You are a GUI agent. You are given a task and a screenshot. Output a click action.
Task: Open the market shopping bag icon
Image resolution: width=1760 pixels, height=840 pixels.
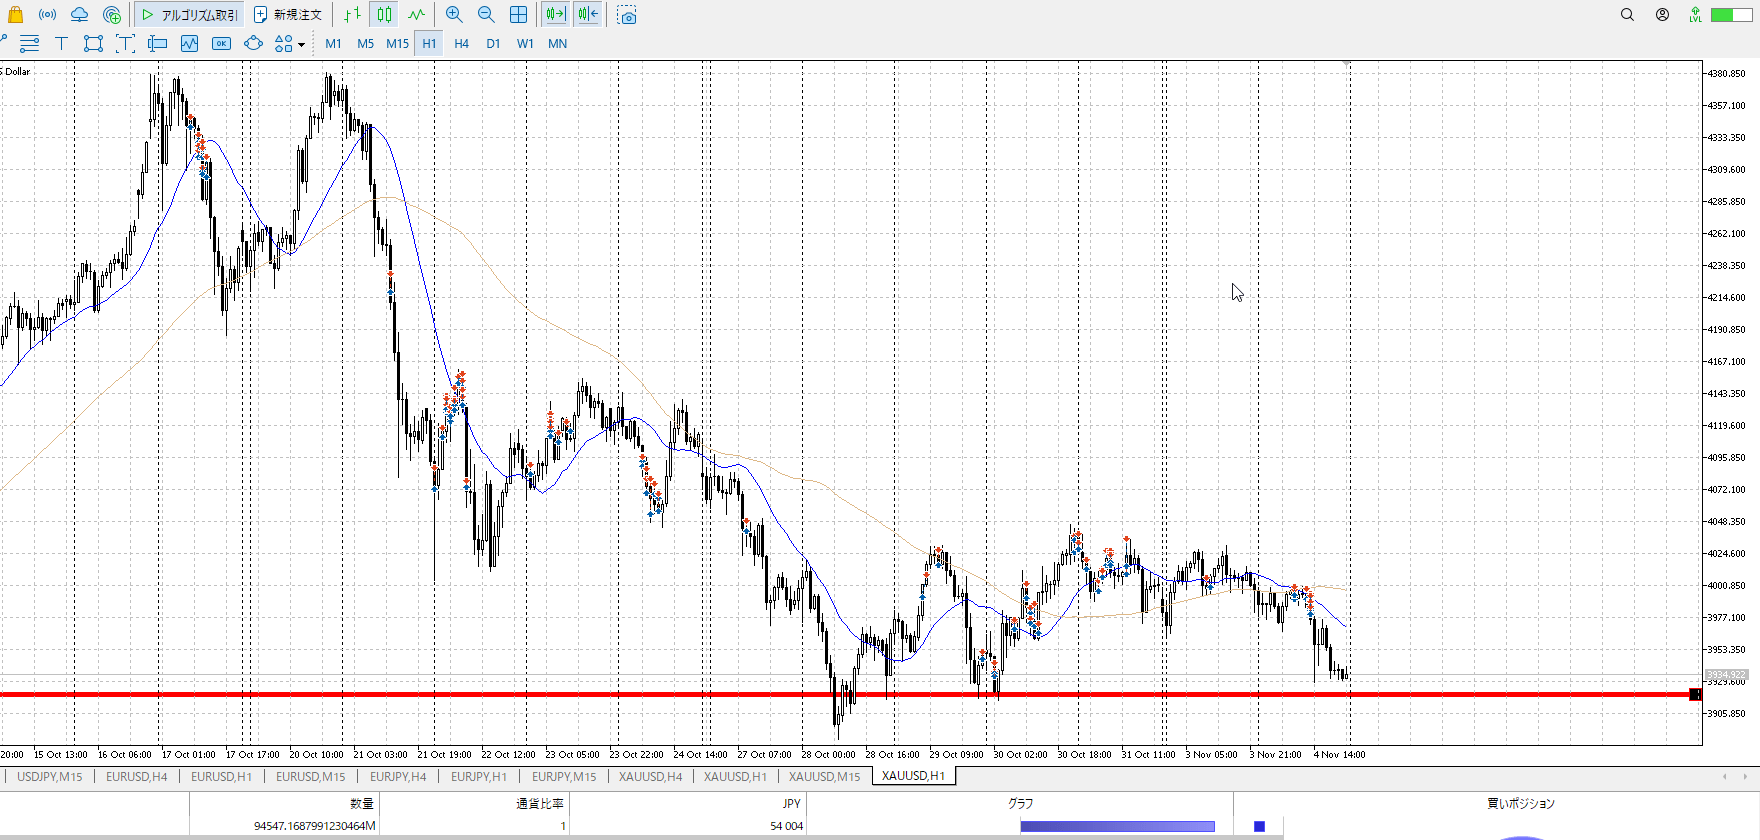(x=15, y=15)
